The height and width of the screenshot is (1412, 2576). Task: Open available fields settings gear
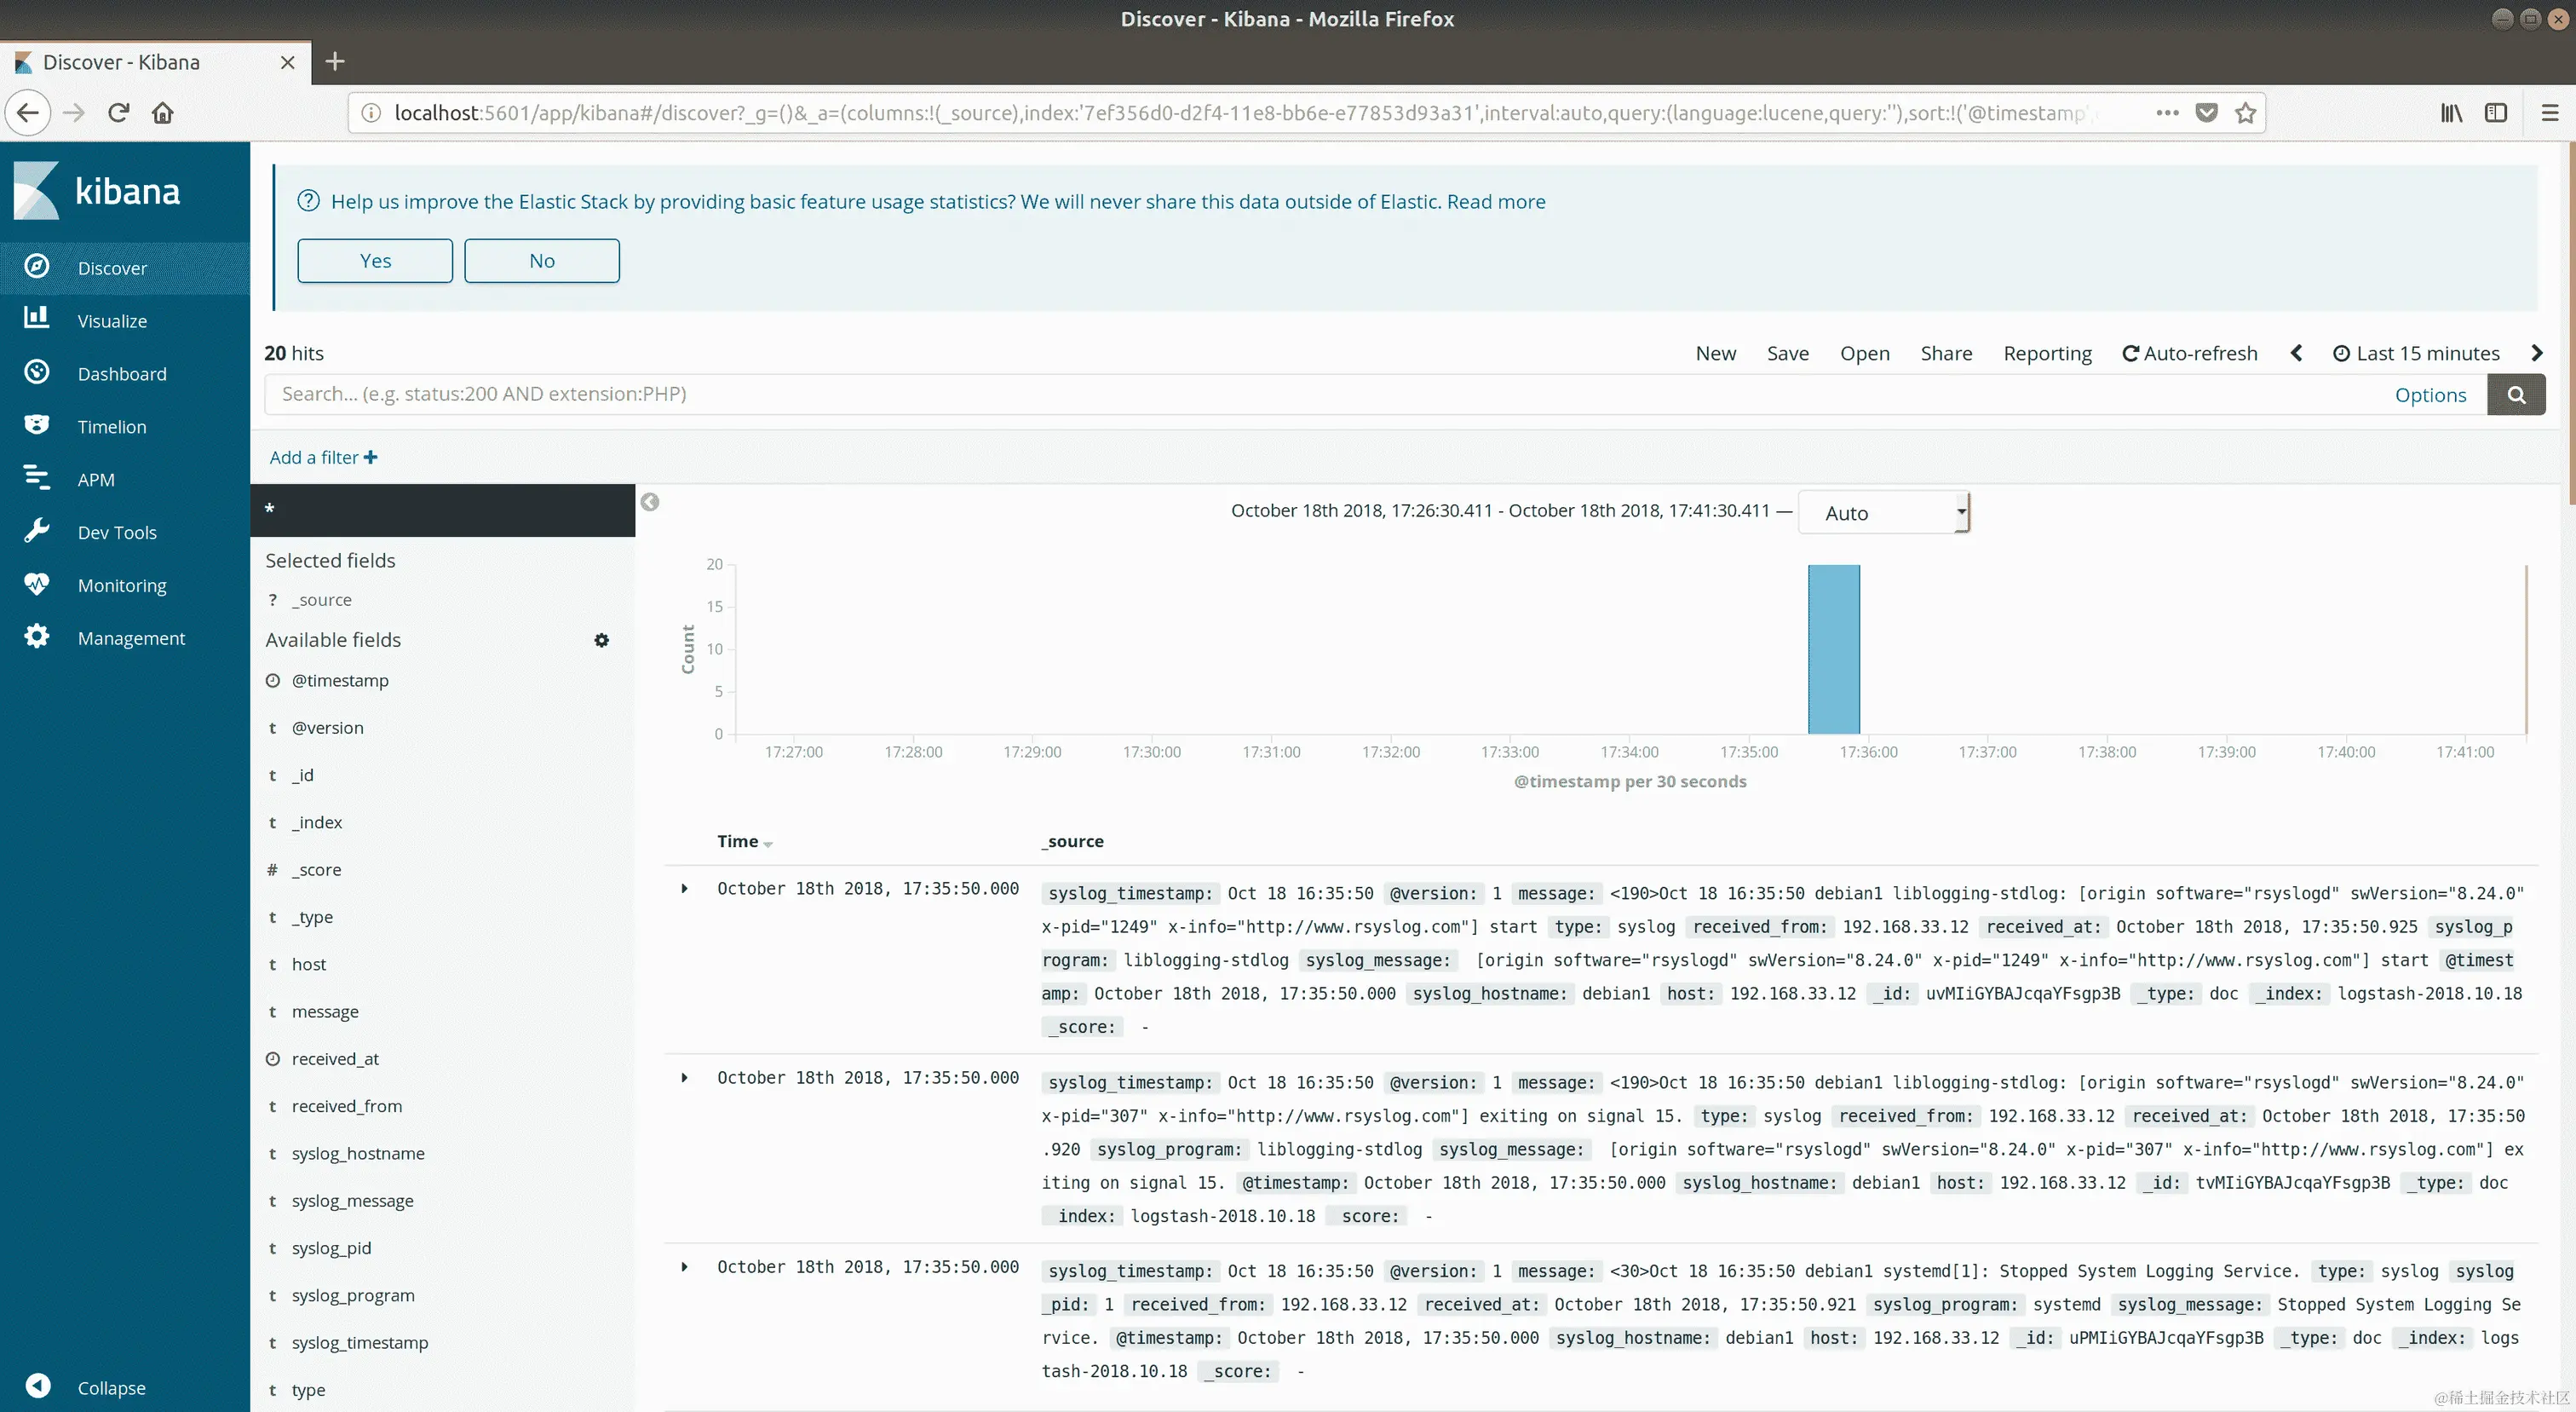pos(601,640)
